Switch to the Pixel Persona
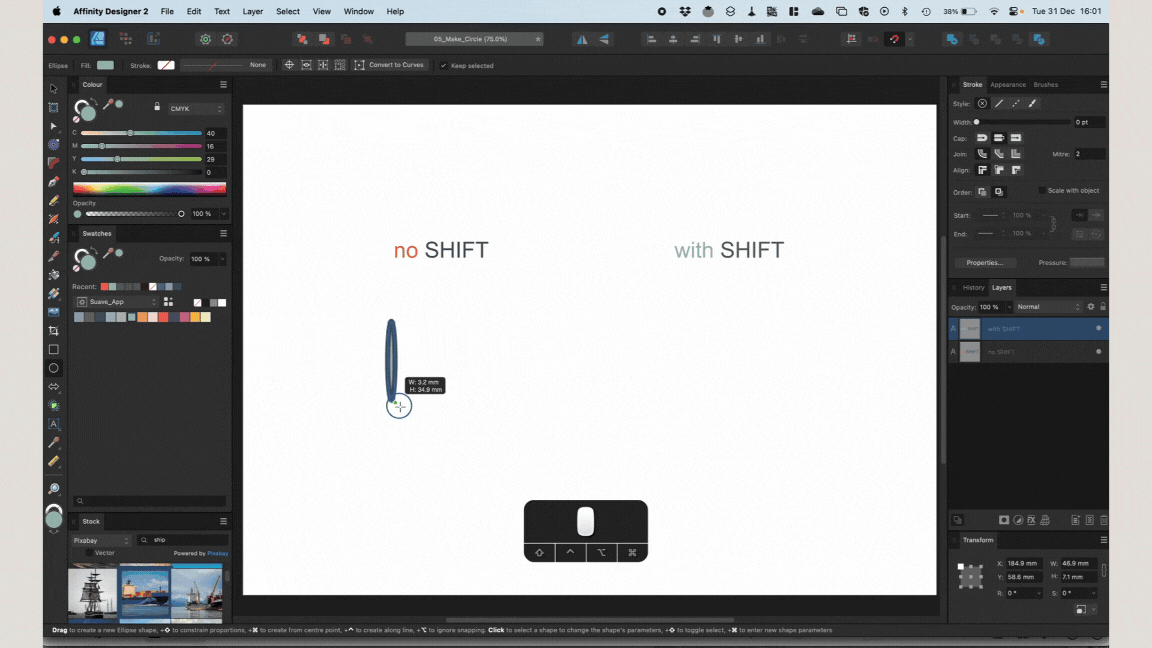This screenshot has width=1152, height=648. (x=126, y=39)
